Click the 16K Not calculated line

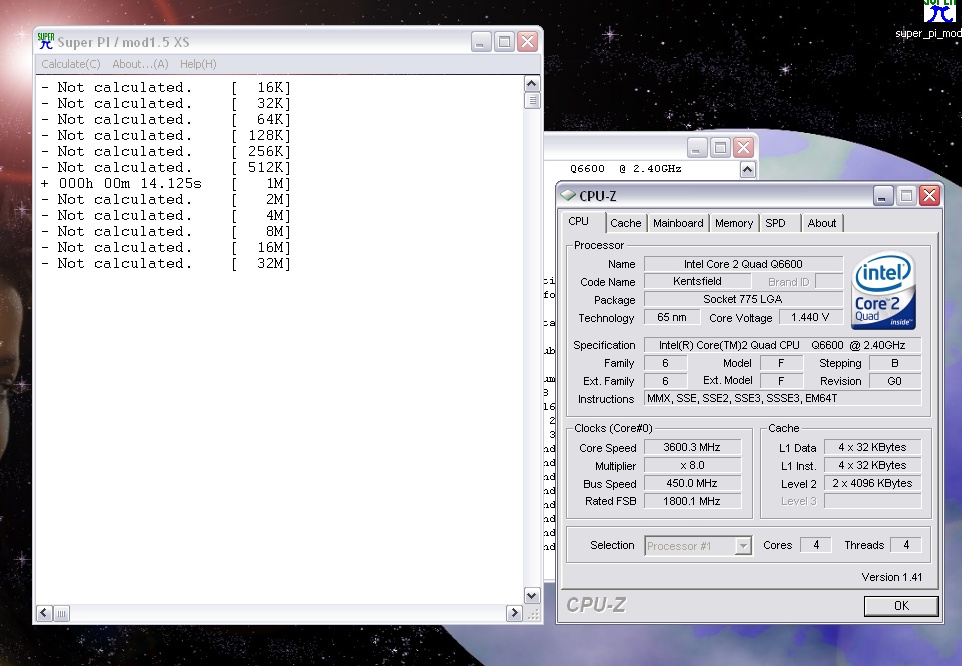click(x=166, y=88)
